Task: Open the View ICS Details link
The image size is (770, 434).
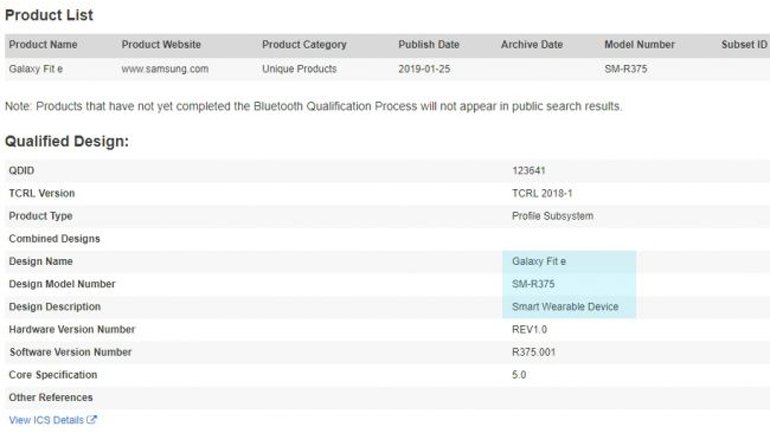Action: point(46,420)
